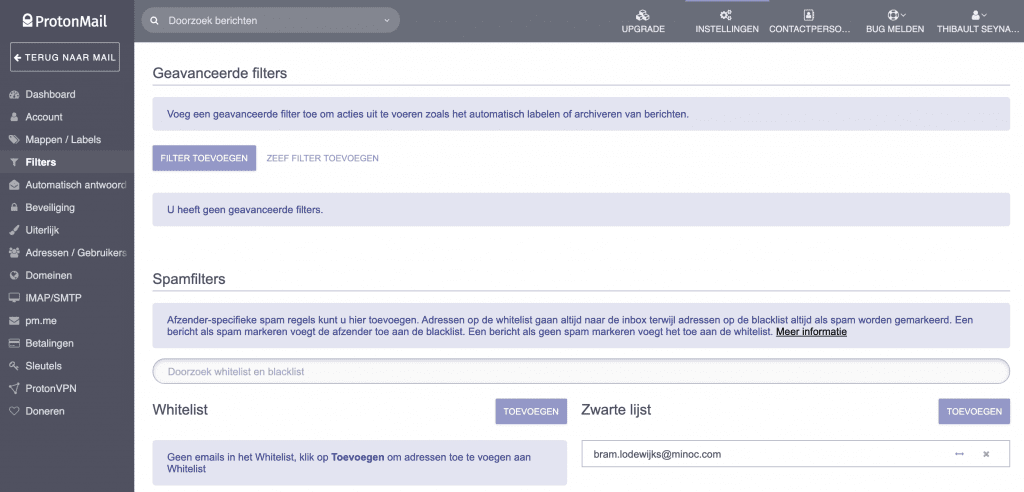
Task: Open the Thibault Seyna user menu
Action: point(978,21)
